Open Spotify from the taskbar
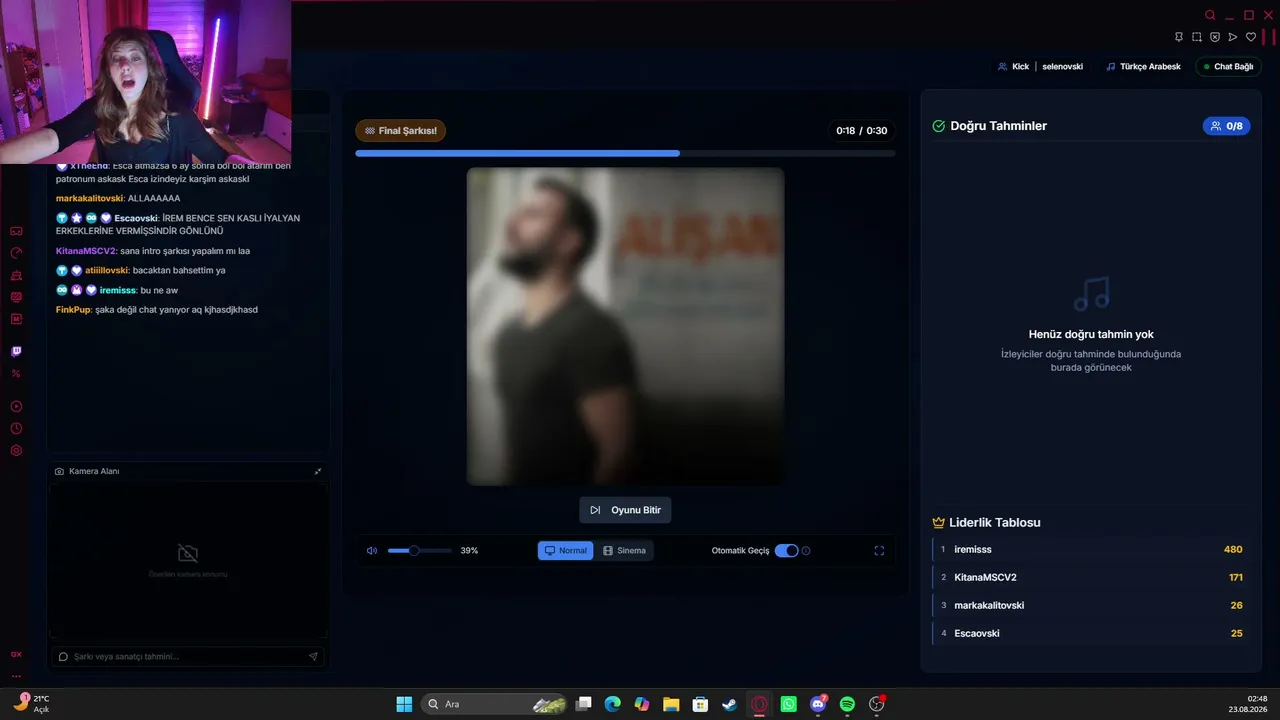Screen dimensions: 1280x720 (x=848, y=704)
